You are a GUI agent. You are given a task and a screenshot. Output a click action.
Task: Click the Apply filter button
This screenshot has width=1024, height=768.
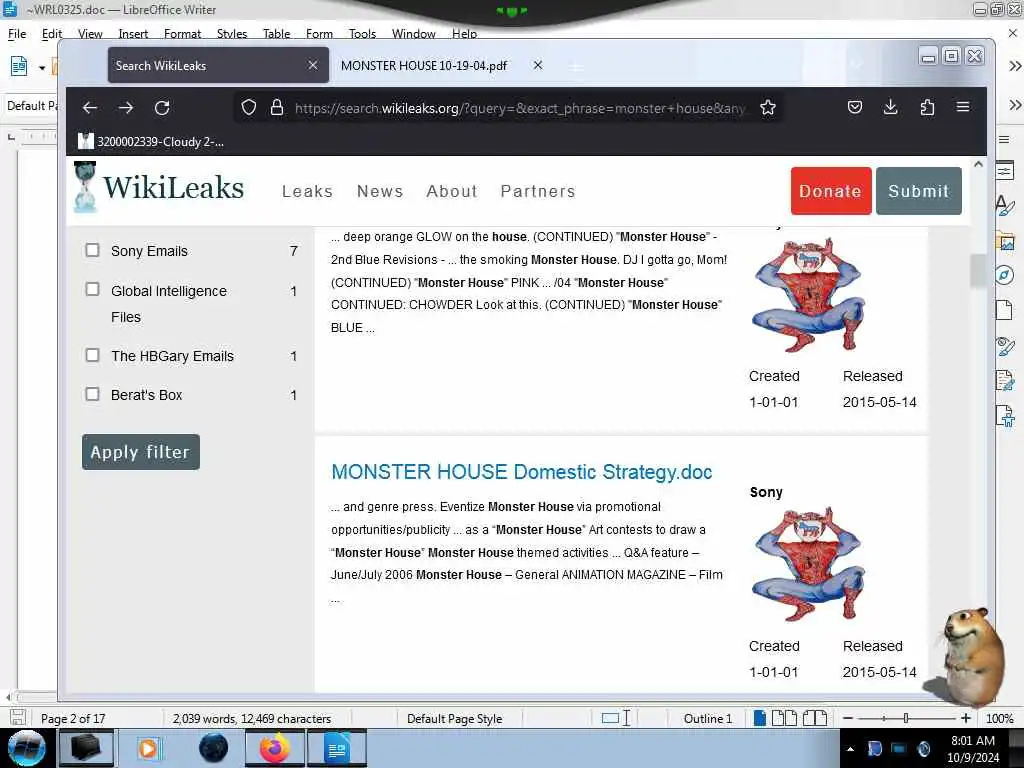(x=141, y=452)
